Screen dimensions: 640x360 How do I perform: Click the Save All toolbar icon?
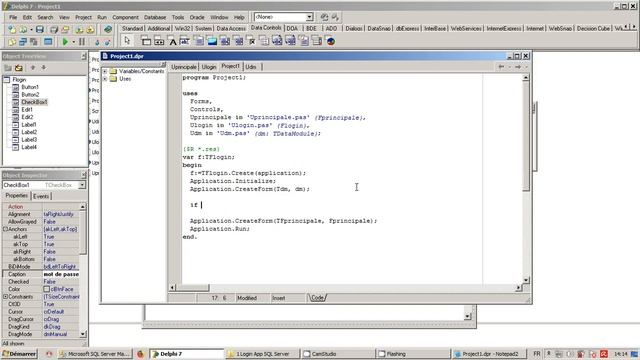[53, 29]
